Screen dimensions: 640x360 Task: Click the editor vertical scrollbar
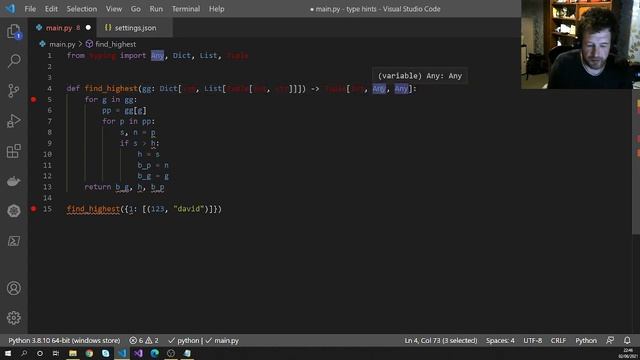636,162
